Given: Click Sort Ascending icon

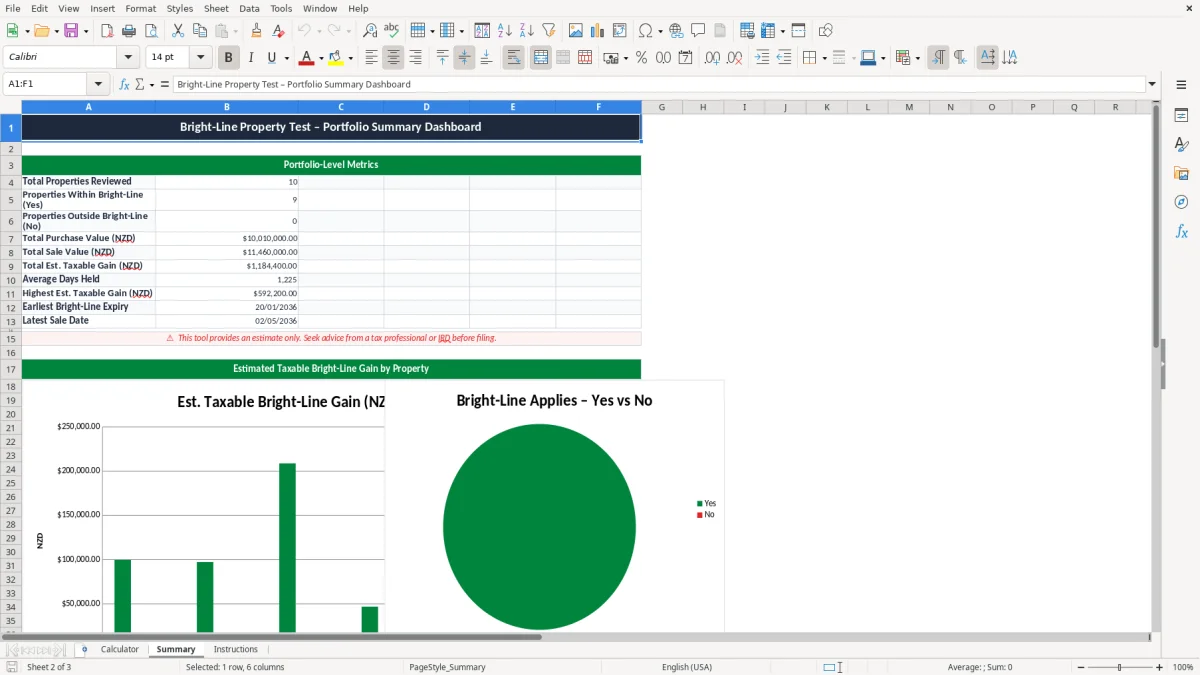Looking at the screenshot, I should [x=504, y=31].
